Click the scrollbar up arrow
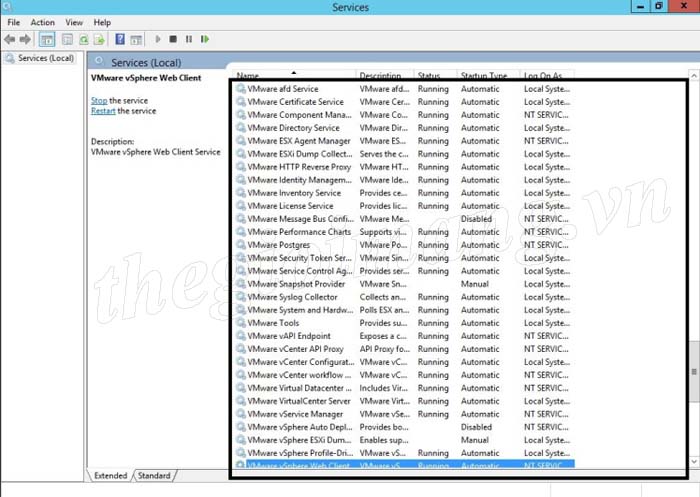 pos(694,76)
